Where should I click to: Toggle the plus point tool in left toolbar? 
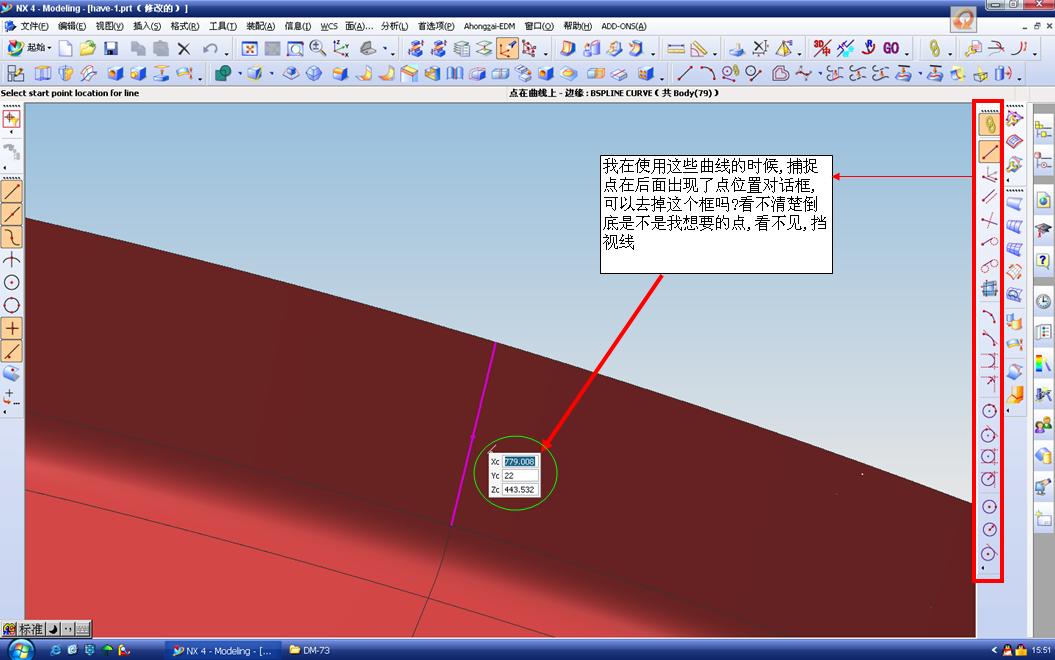coord(11,328)
